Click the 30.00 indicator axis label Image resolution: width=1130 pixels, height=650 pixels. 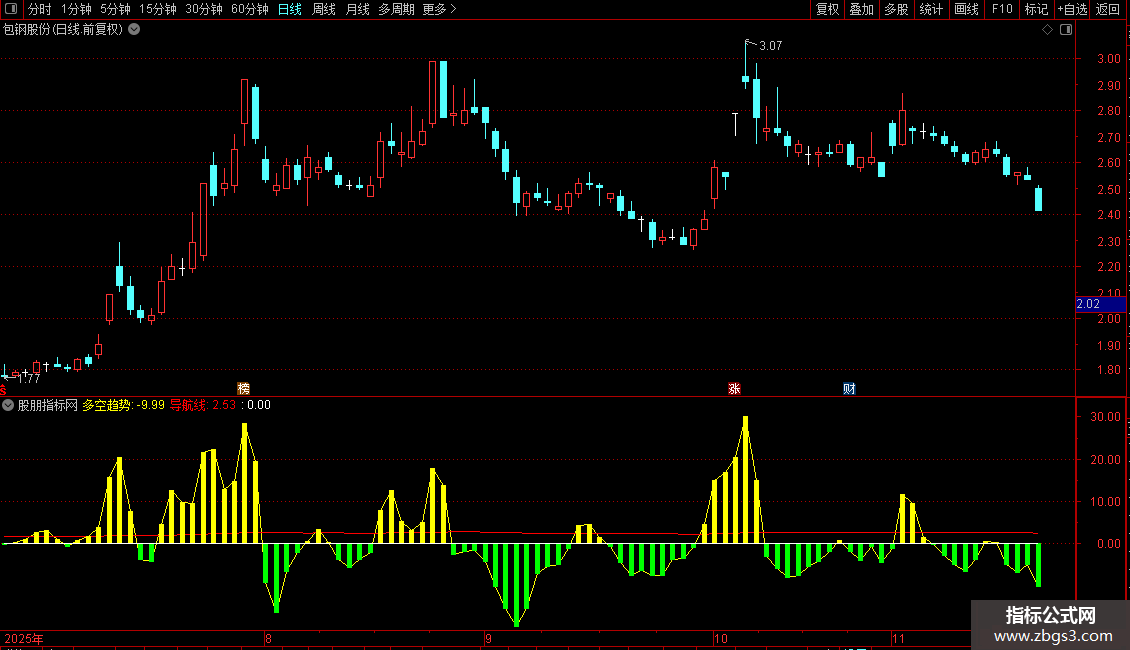pyautogui.click(x=1105, y=417)
